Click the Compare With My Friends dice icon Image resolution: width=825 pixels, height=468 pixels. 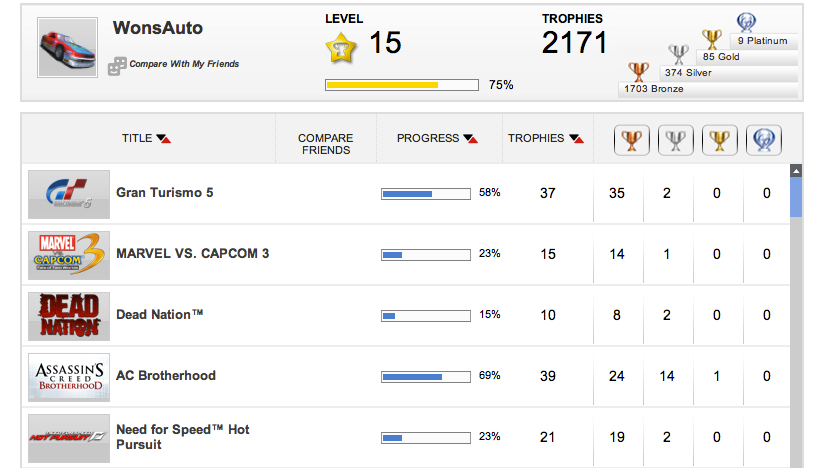click(115, 64)
